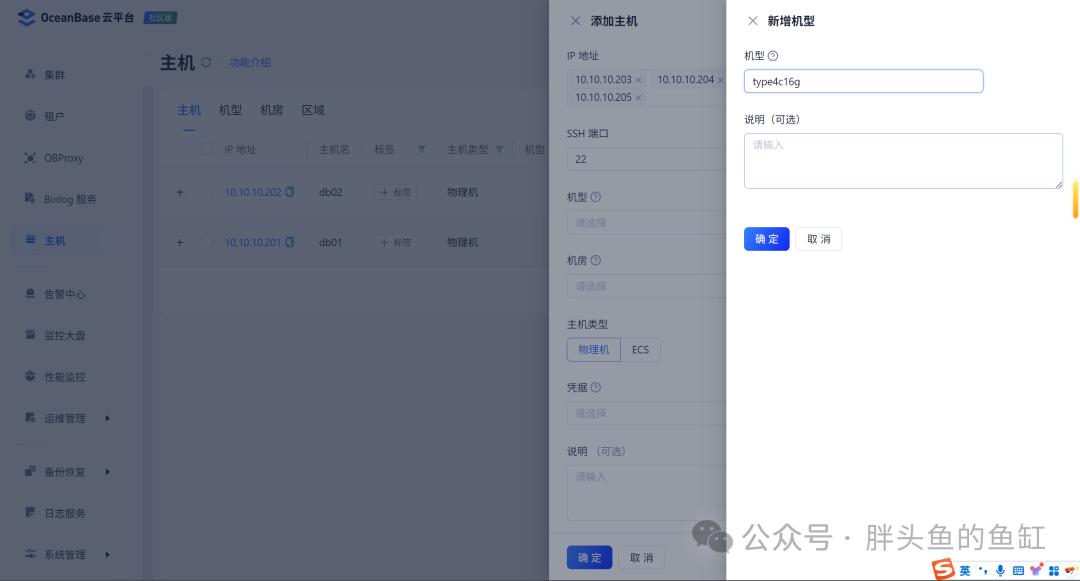This screenshot has height=581, width=1080.
Task: Switch Sogou input language 英
Action: 965,571
